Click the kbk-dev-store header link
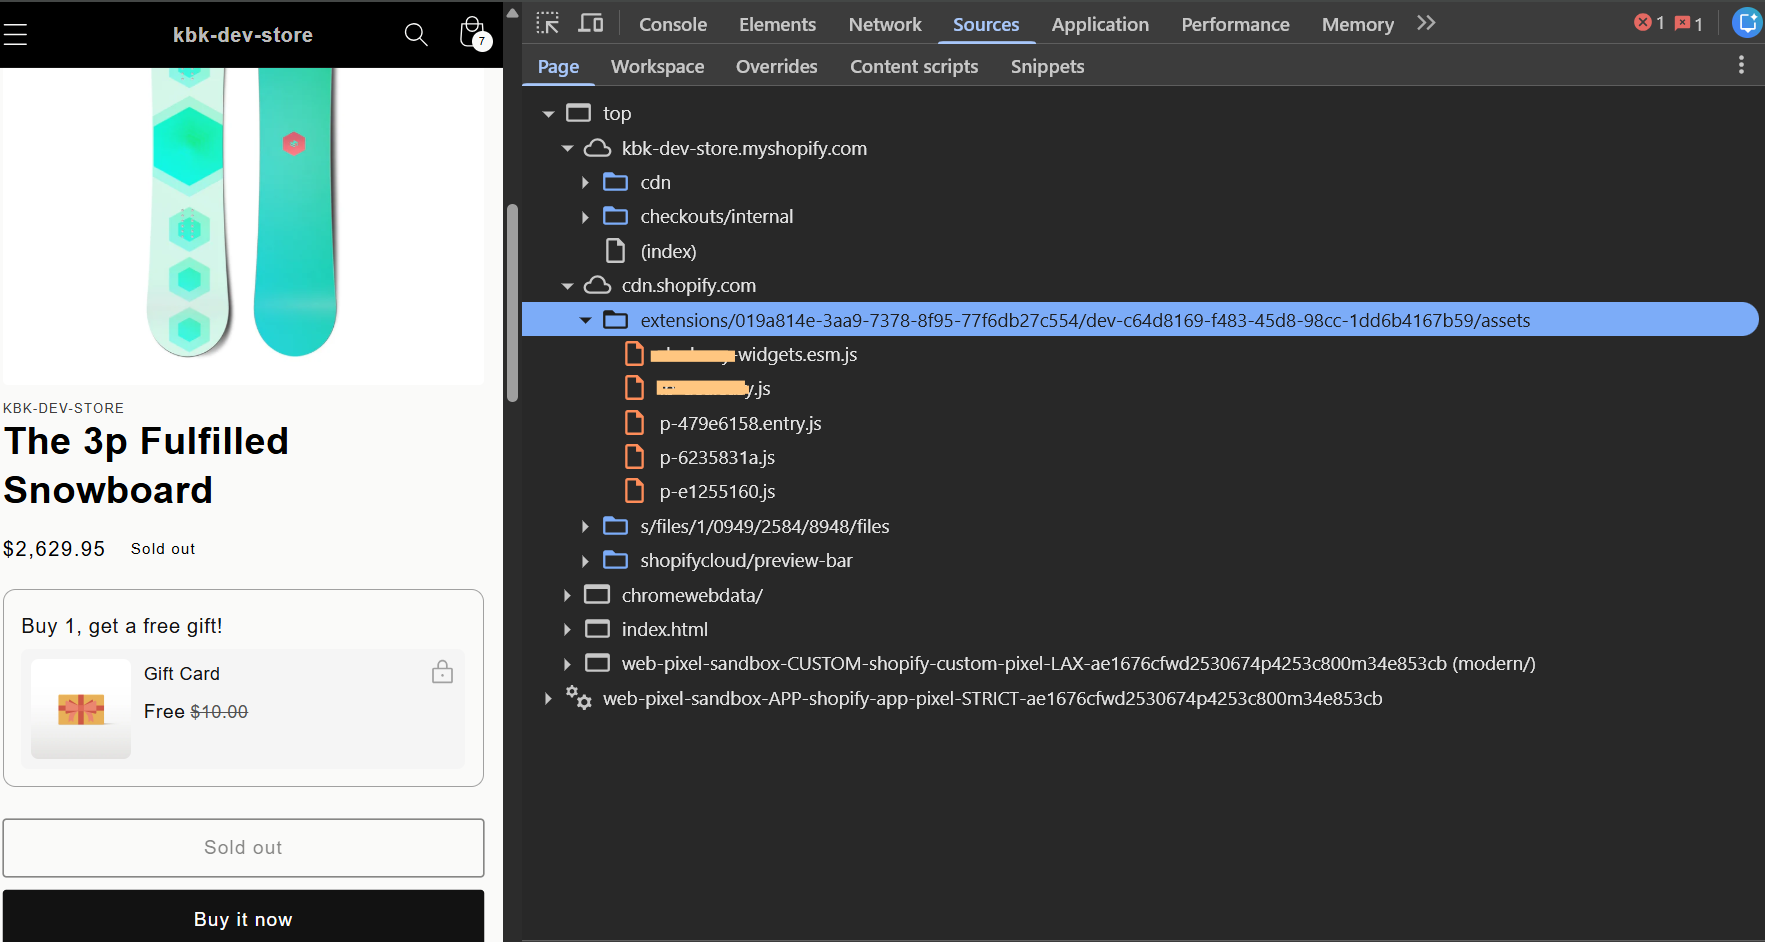The height and width of the screenshot is (942, 1765). click(243, 35)
